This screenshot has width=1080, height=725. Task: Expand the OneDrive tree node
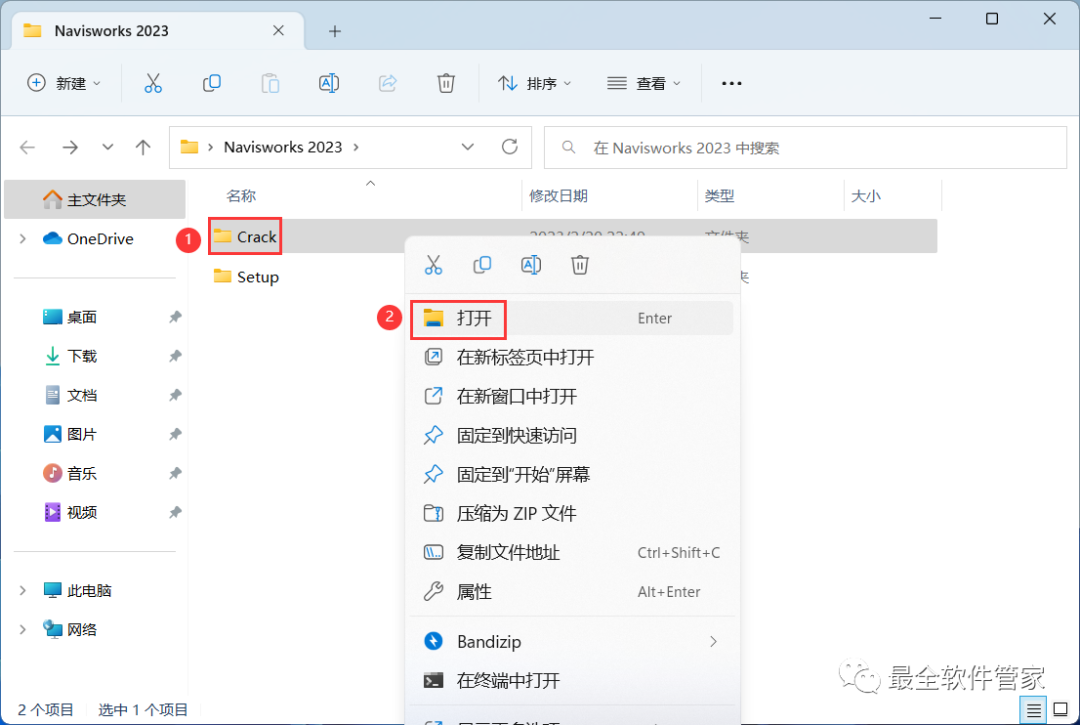(x=23, y=239)
